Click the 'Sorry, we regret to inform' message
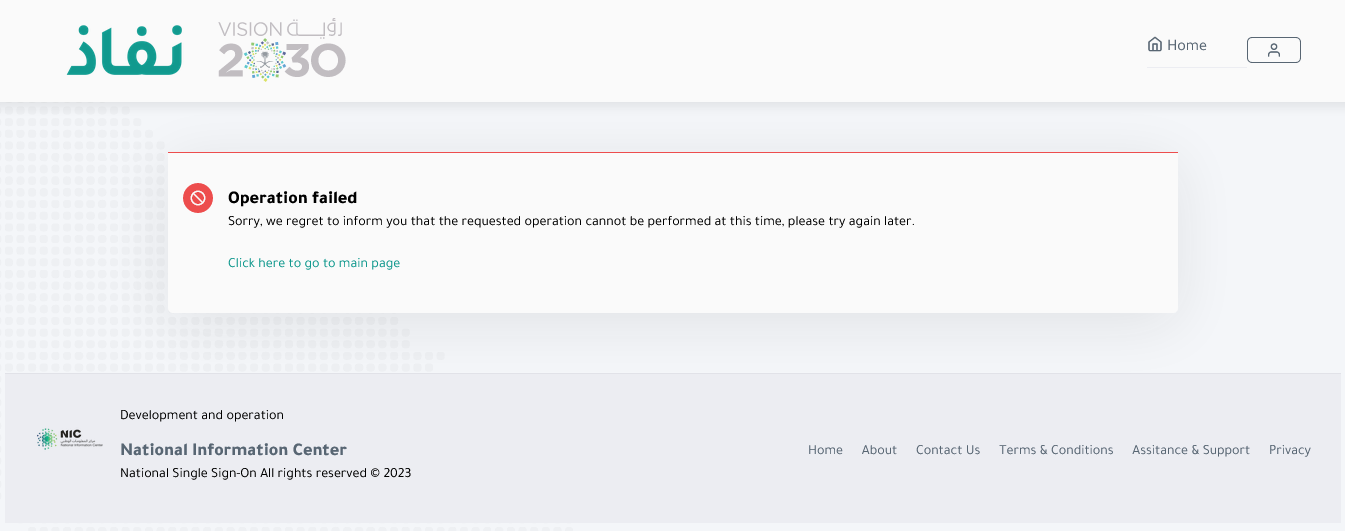1345x531 pixels. tap(571, 221)
